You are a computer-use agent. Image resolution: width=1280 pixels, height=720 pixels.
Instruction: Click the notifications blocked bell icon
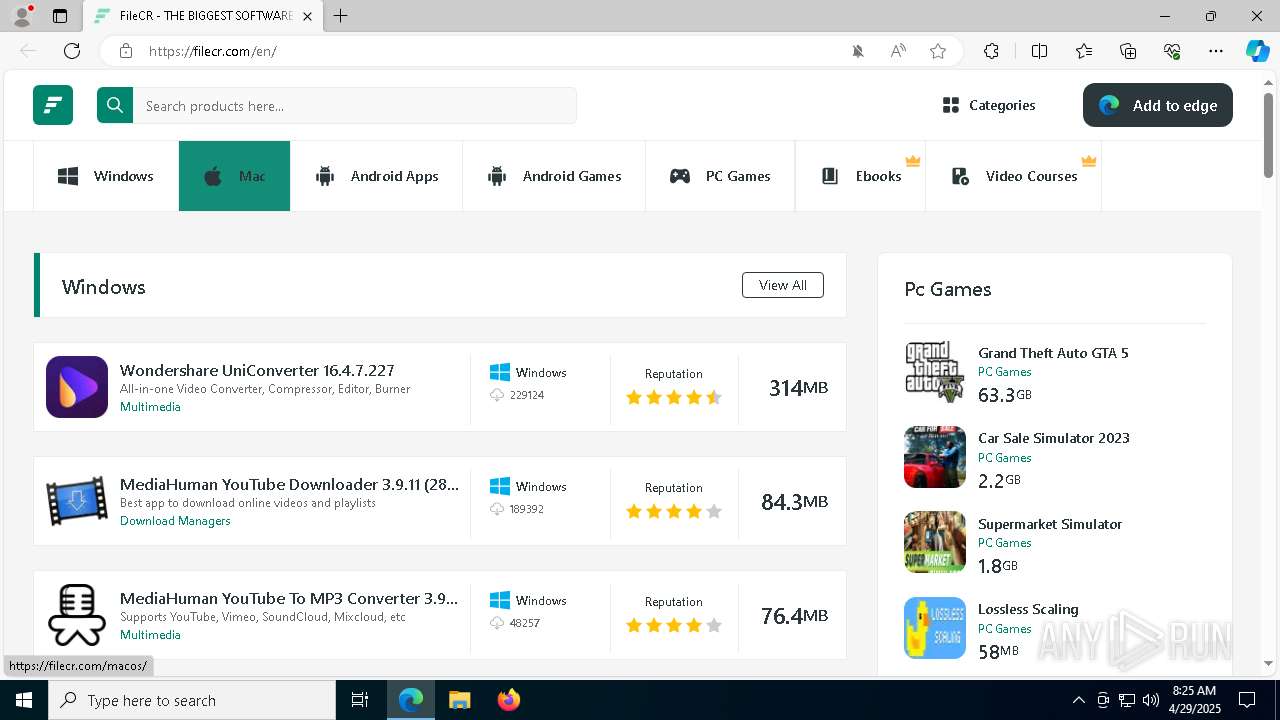(x=858, y=51)
